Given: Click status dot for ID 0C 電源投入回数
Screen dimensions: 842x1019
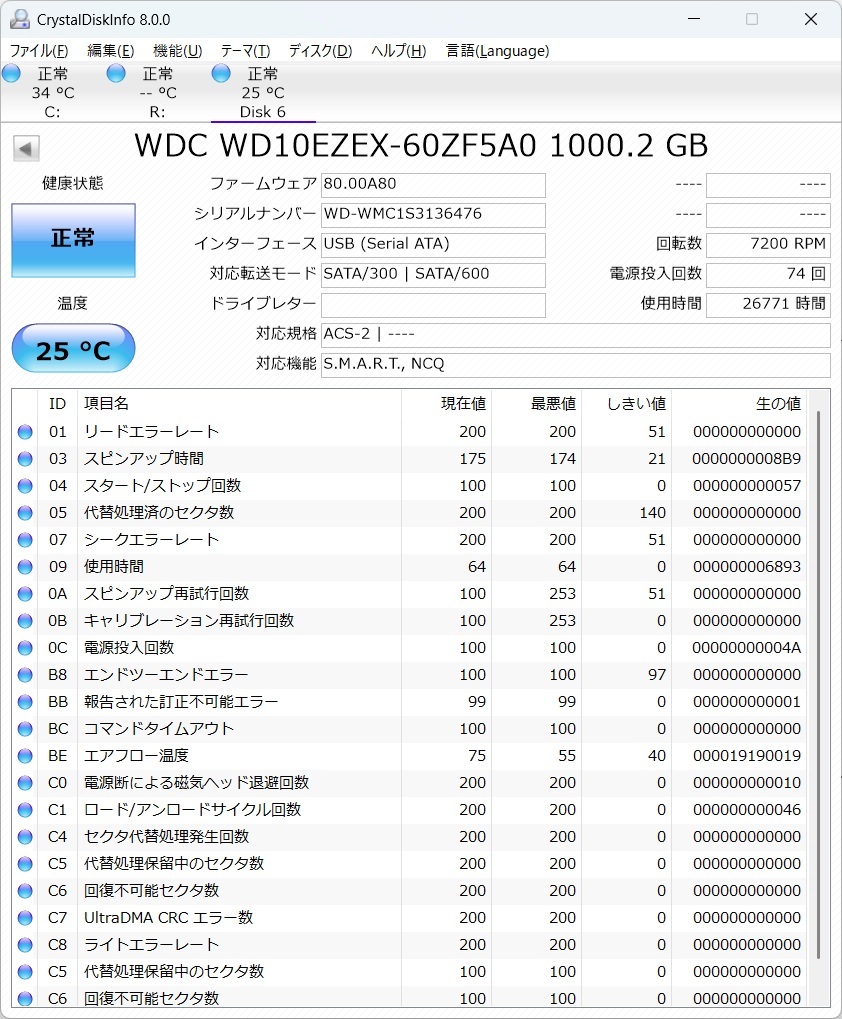Looking at the screenshot, I should click(25, 648).
